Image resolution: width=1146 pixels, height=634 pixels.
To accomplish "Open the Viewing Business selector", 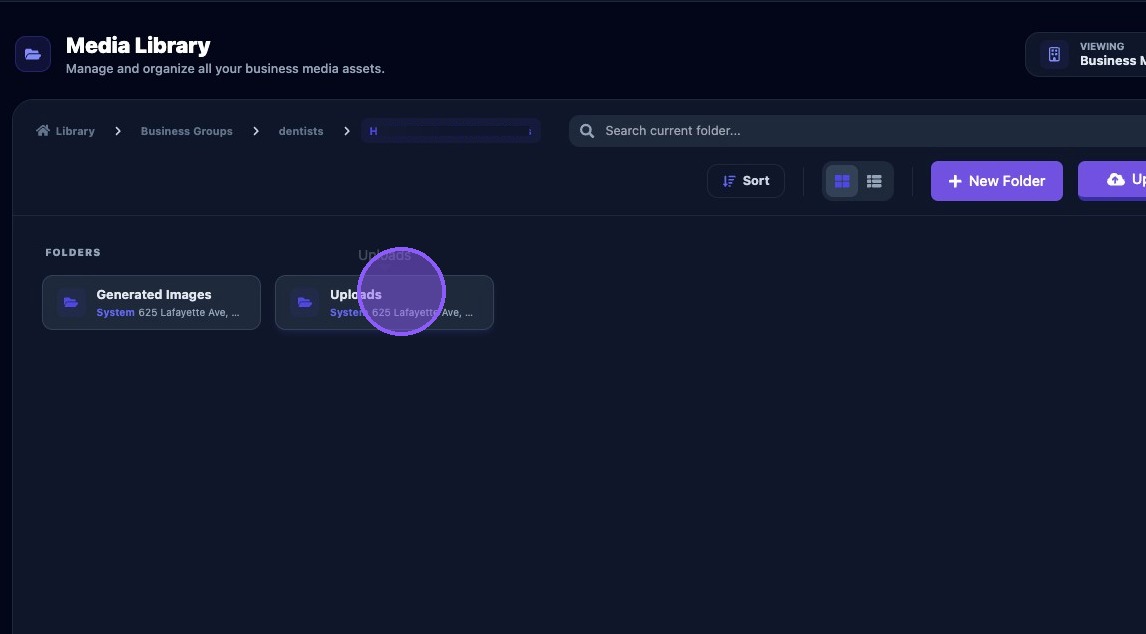I will 1085,54.
